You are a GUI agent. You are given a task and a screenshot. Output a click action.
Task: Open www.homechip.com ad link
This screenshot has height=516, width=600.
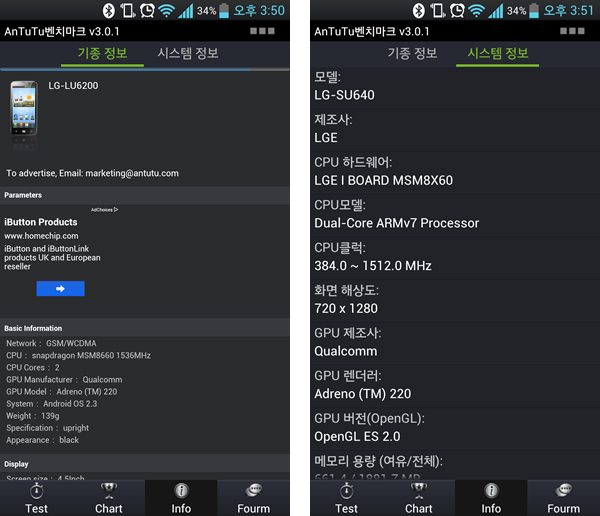pyautogui.click(x=41, y=236)
